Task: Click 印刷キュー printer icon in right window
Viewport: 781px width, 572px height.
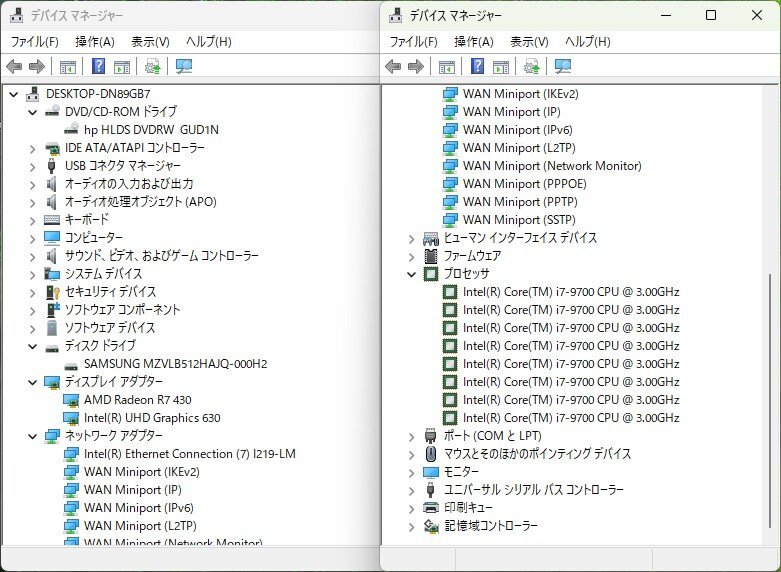Action: [431, 508]
